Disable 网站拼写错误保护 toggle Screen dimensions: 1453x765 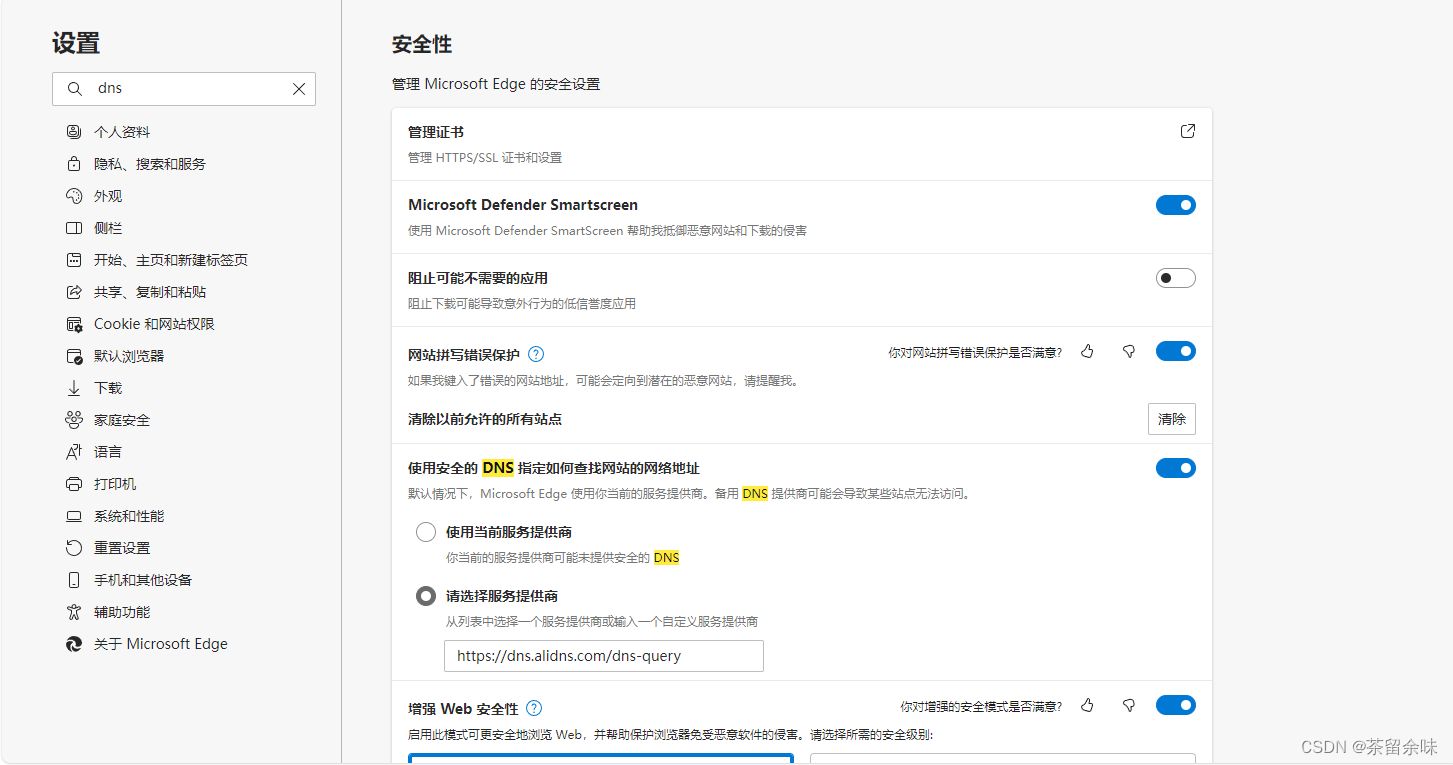(x=1176, y=351)
